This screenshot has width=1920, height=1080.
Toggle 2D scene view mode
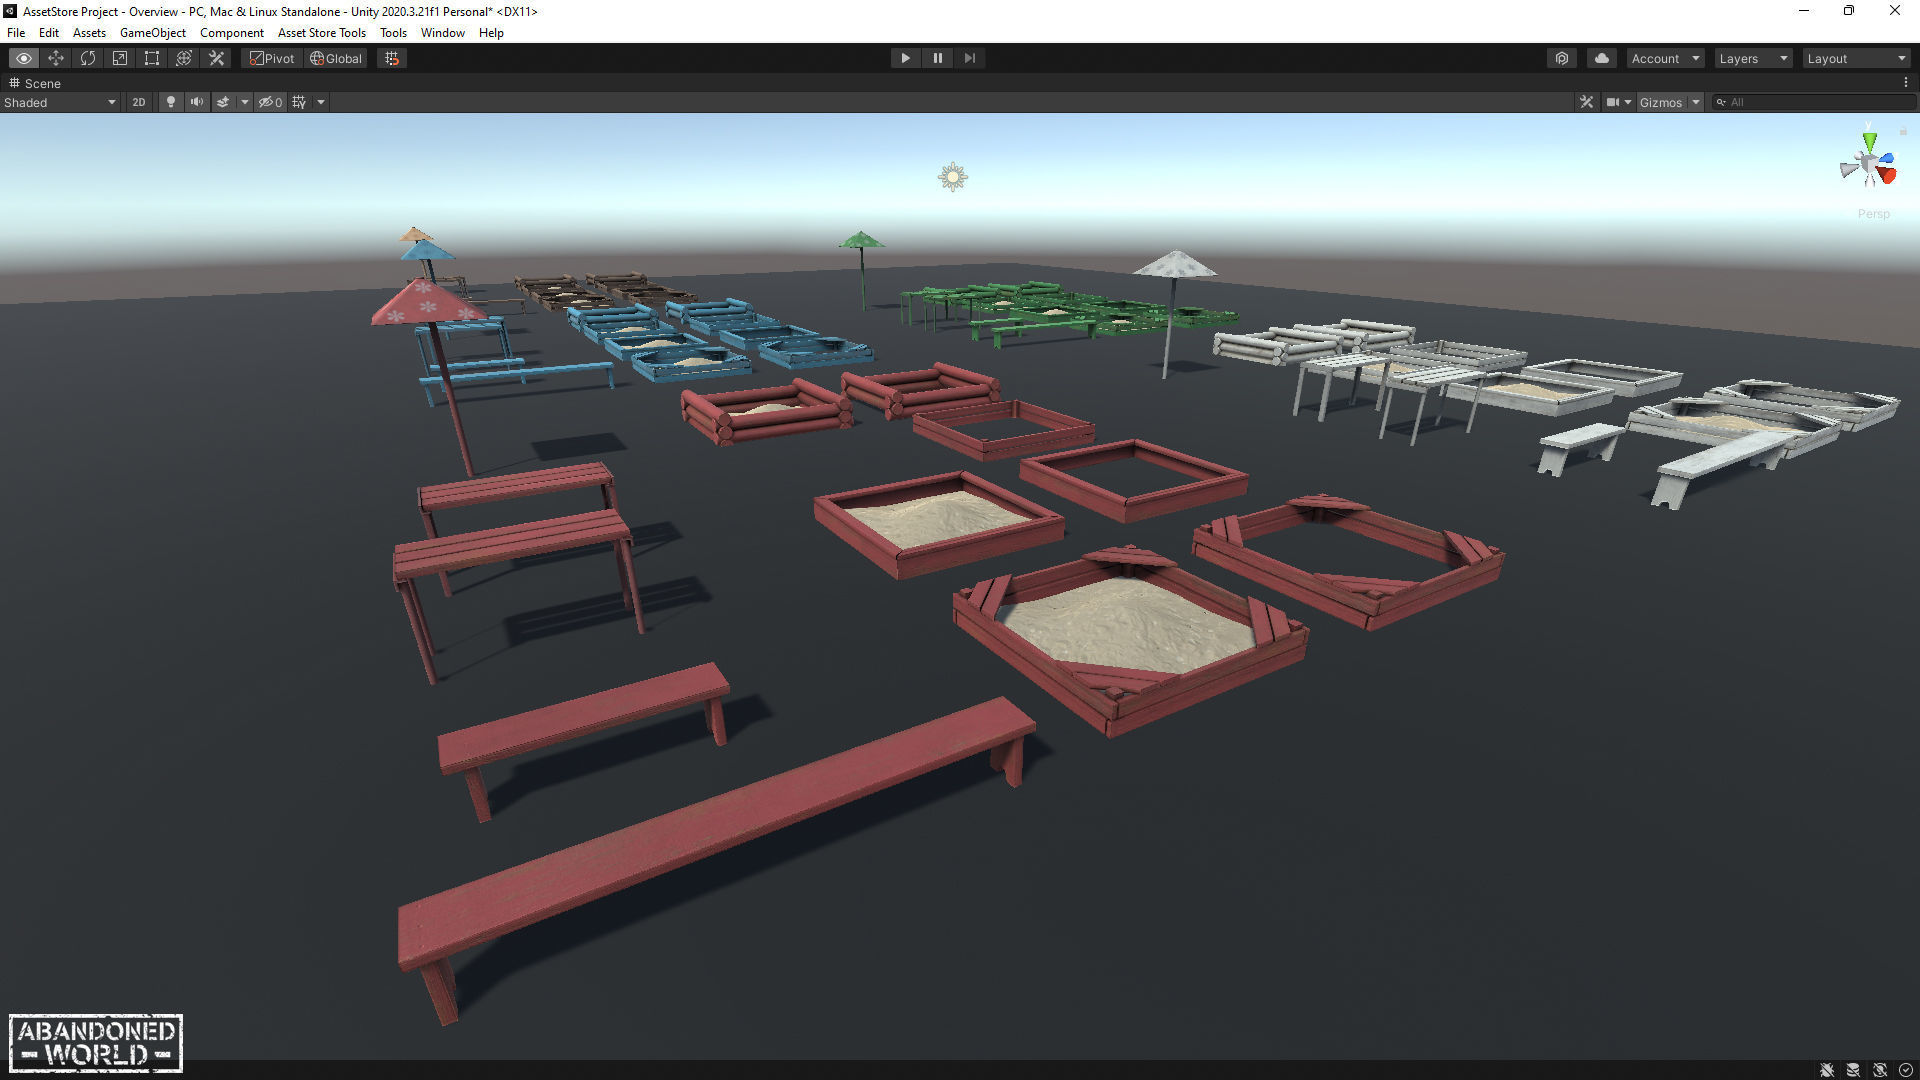coord(139,102)
